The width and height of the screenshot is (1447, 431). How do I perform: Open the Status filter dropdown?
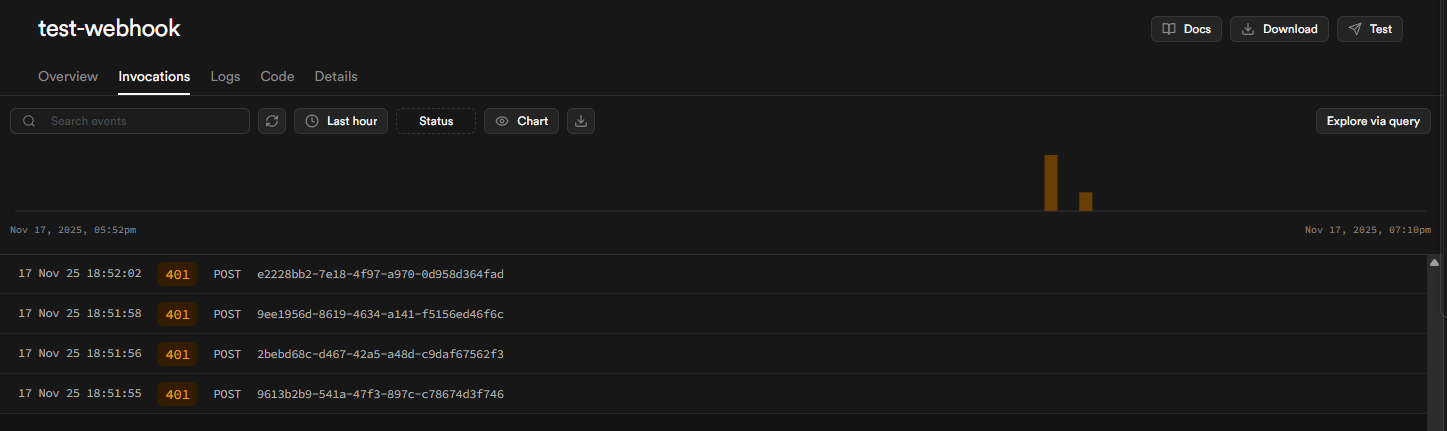(x=436, y=121)
